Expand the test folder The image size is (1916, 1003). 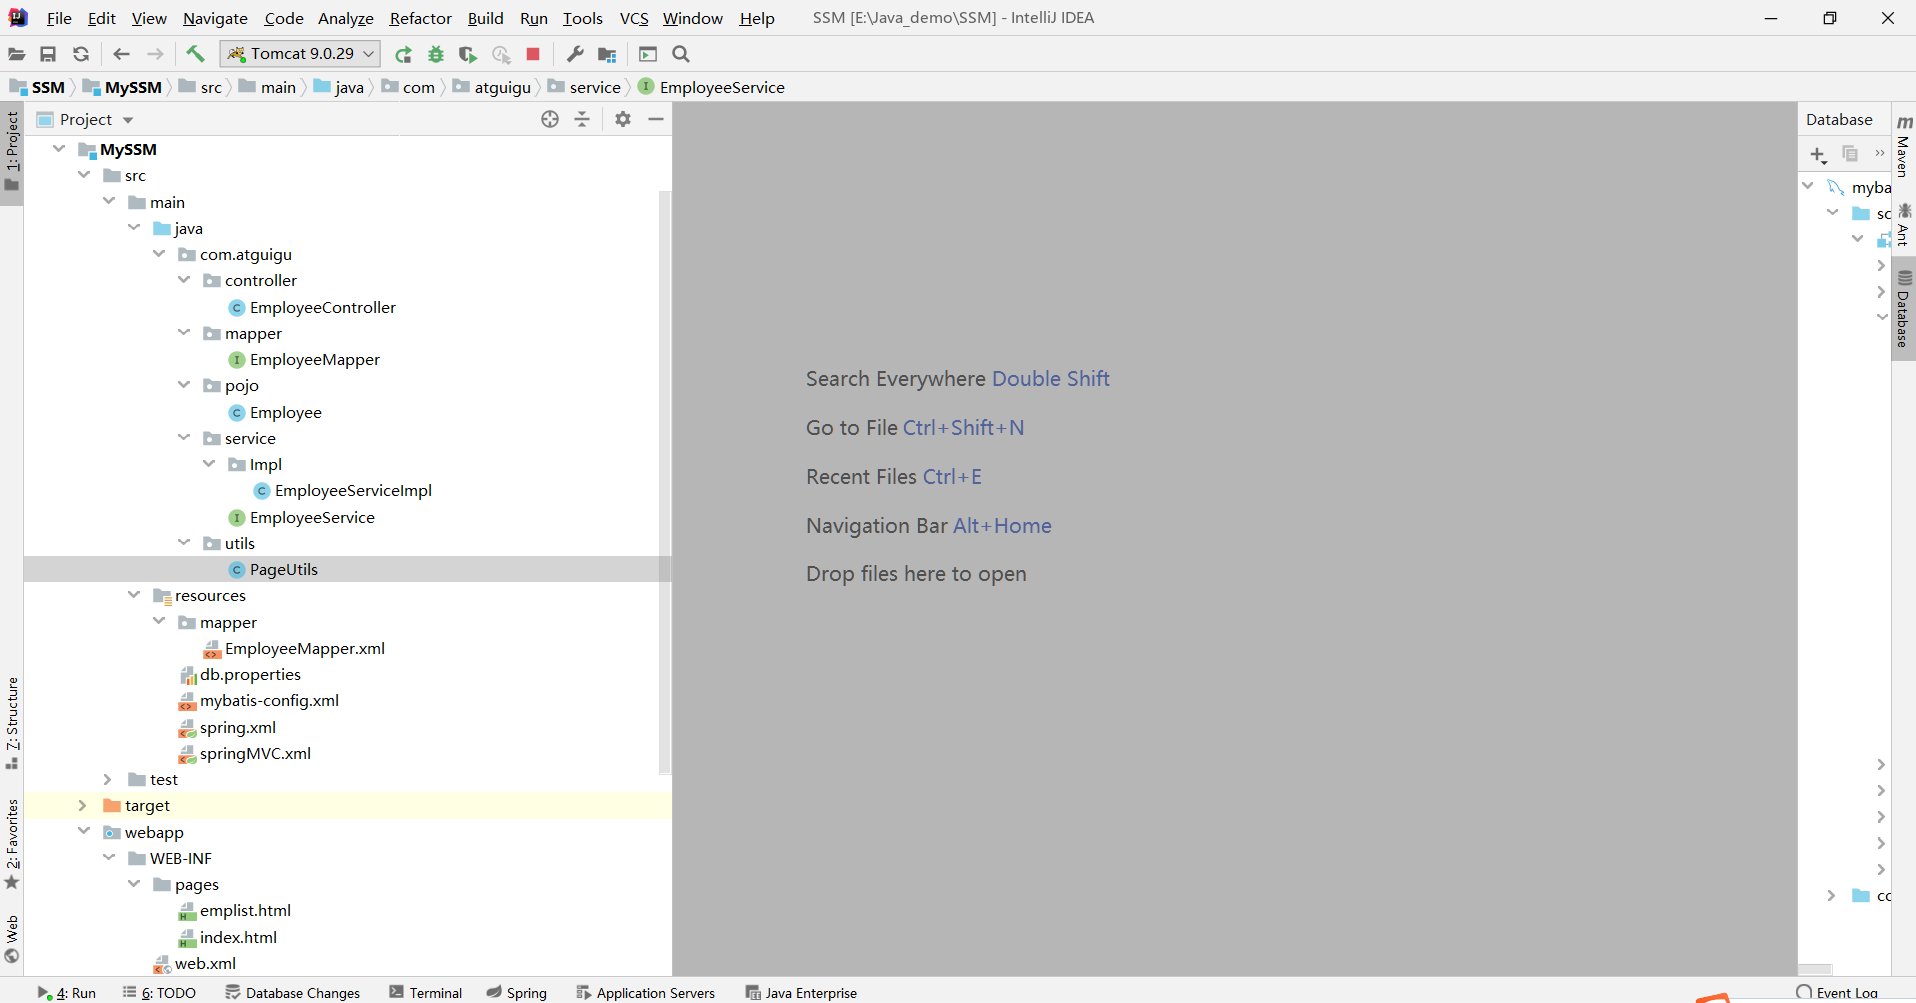click(x=108, y=779)
